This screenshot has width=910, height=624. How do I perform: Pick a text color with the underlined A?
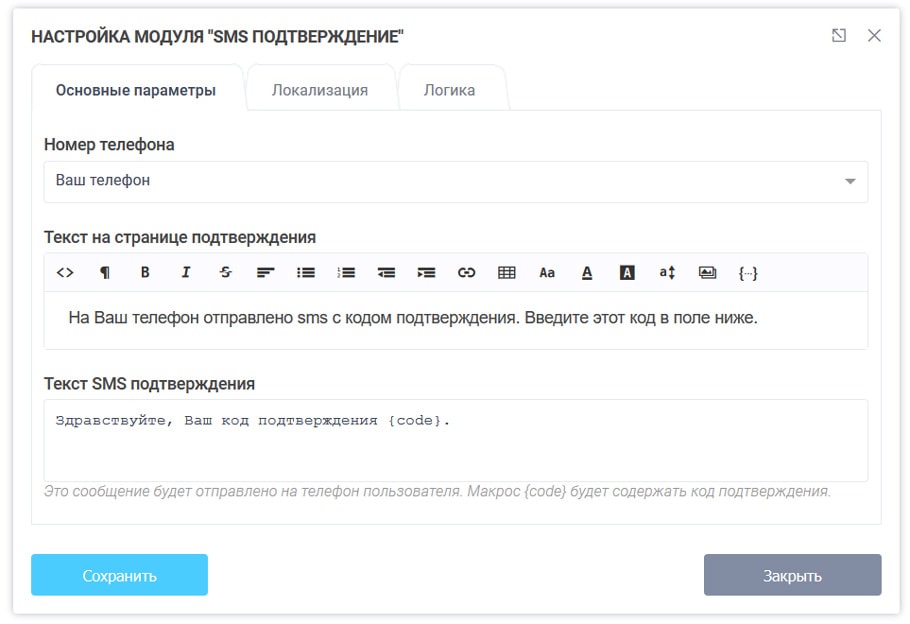pos(587,271)
